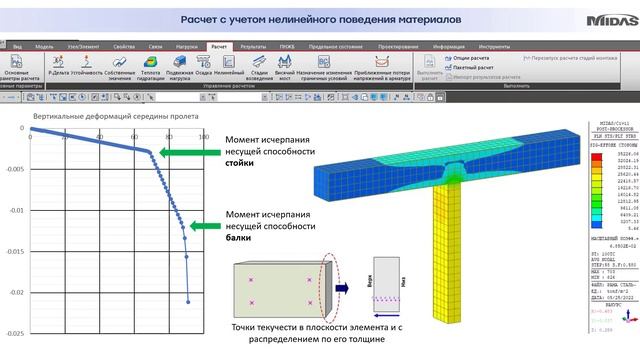Open Назначение изменения граничных условий
Viewport: 640px width, 360px height.
pyautogui.click(x=324, y=67)
